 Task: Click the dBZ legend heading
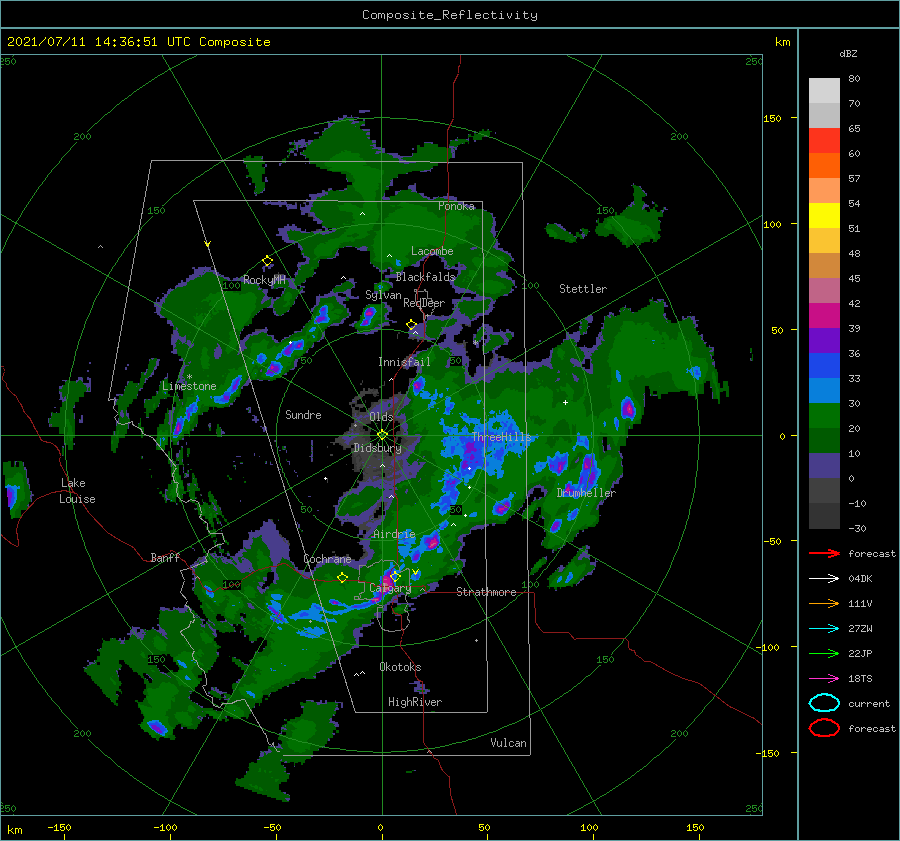(848, 53)
